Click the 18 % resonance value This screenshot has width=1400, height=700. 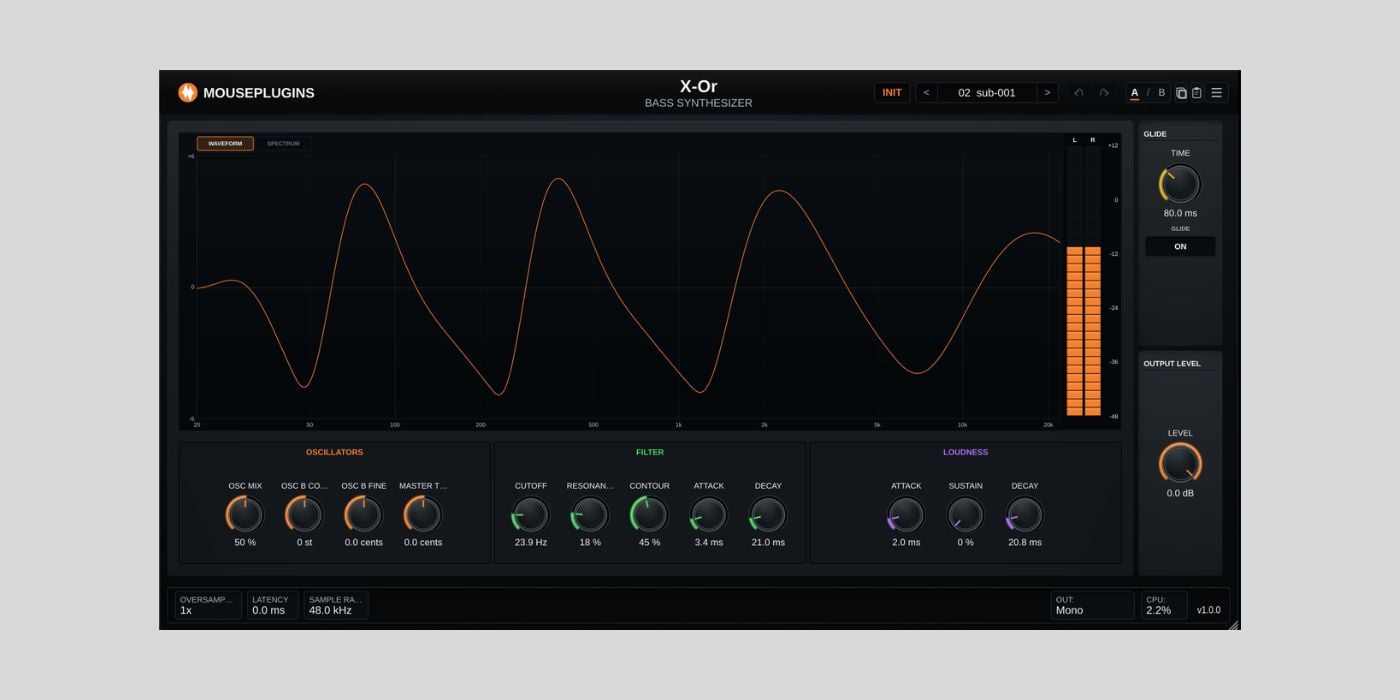tap(590, 543)
